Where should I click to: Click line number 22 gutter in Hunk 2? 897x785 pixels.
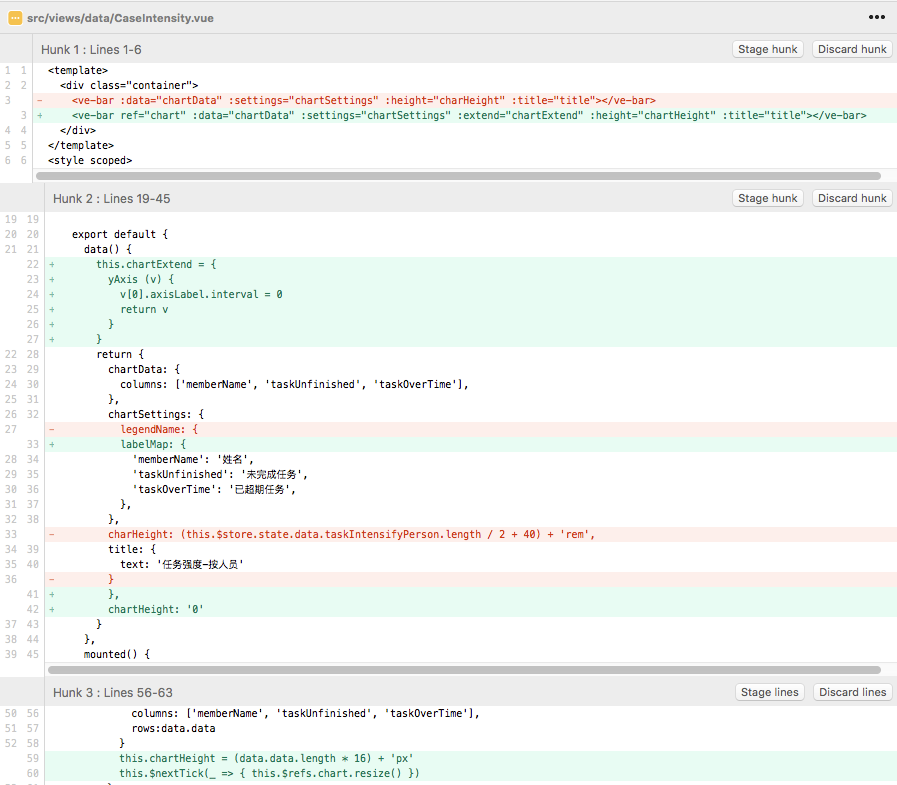pyautogui.click(x=31, y=264)
